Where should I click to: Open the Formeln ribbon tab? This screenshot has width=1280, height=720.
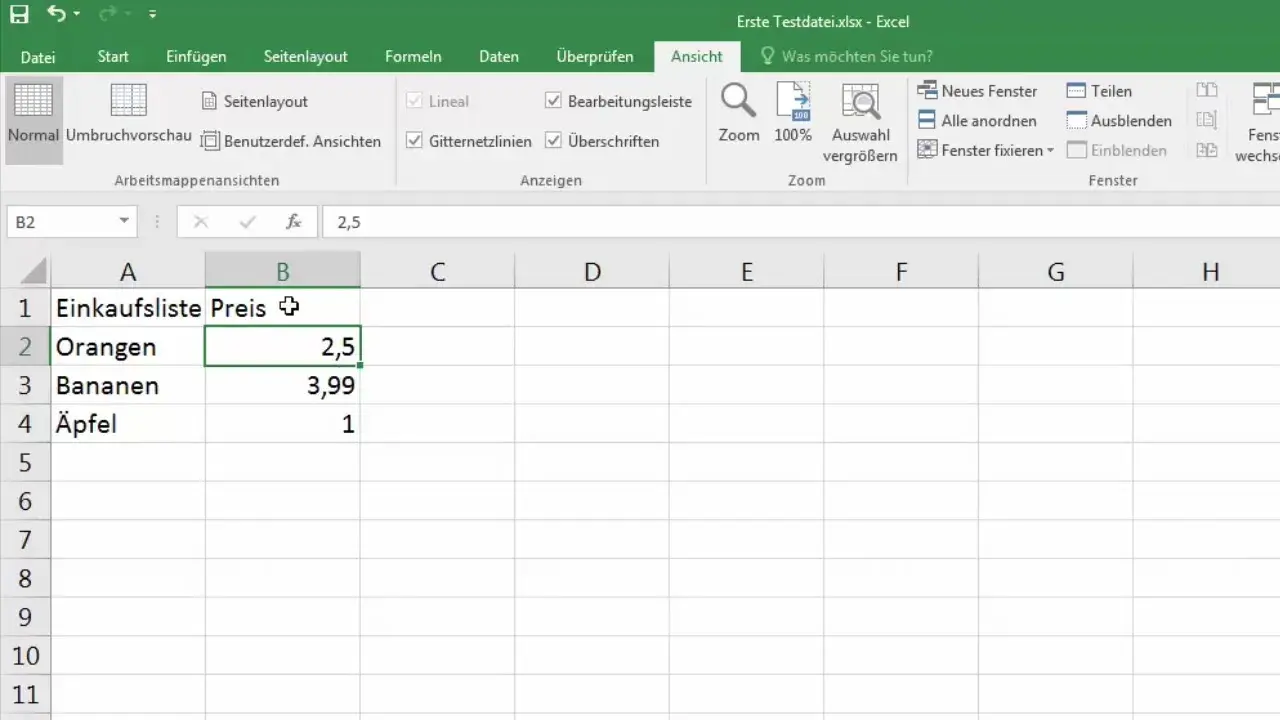click(x=413, y=57)
